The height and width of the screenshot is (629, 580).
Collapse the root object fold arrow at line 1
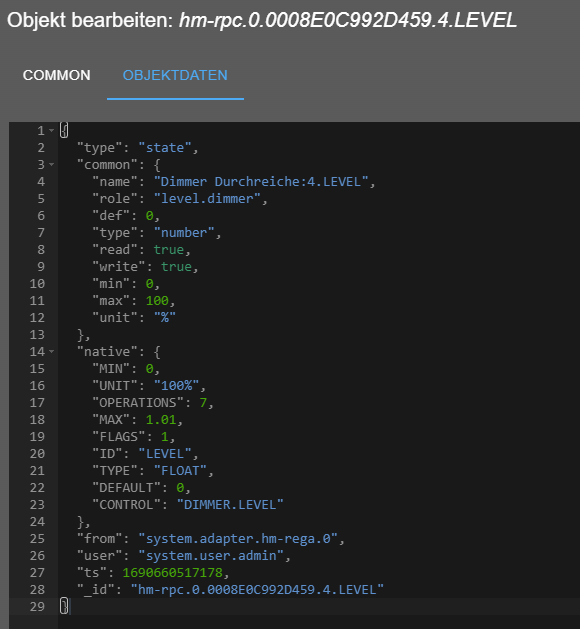coord(51,130)
